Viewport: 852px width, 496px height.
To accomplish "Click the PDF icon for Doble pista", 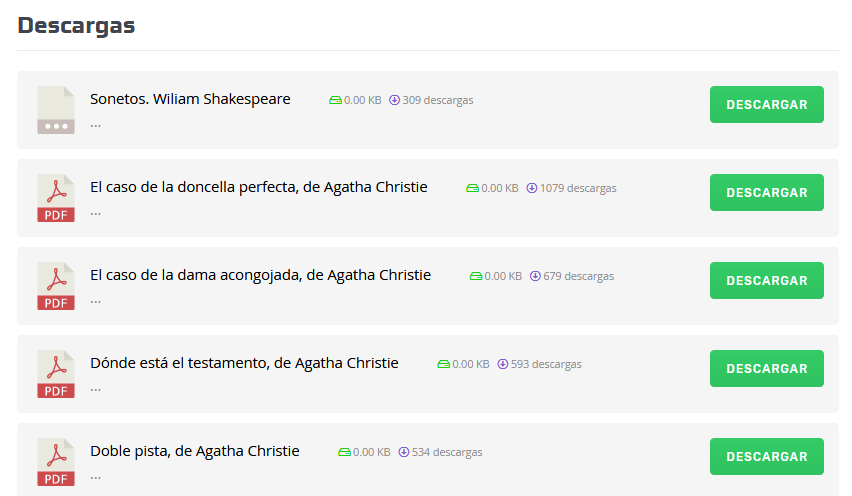I will tap(56, 462).
